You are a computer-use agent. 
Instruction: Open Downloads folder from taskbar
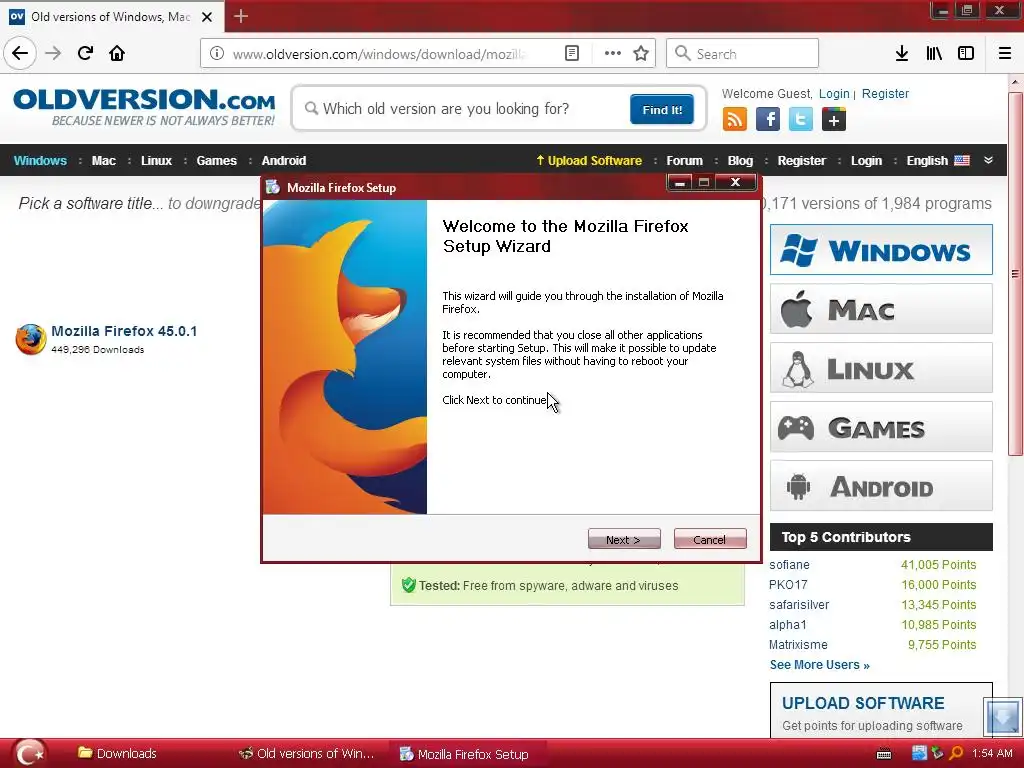pos(117,754)
